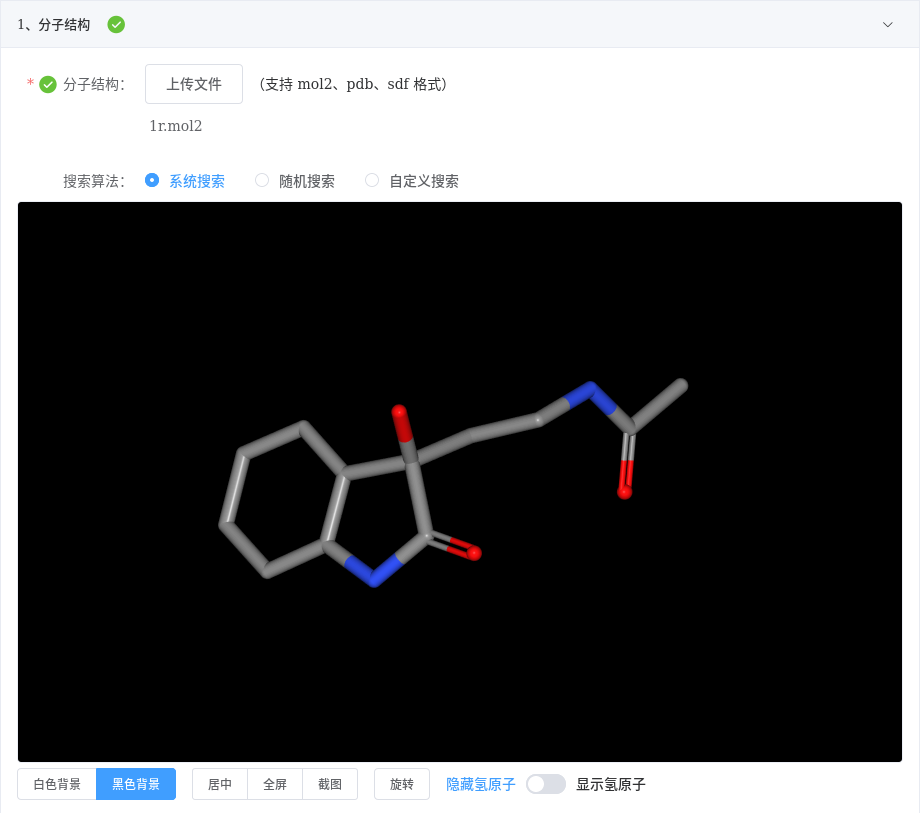Click the 显示氢原子 label
The height and width of the screenshot is (813, 920).
(611, 784)
